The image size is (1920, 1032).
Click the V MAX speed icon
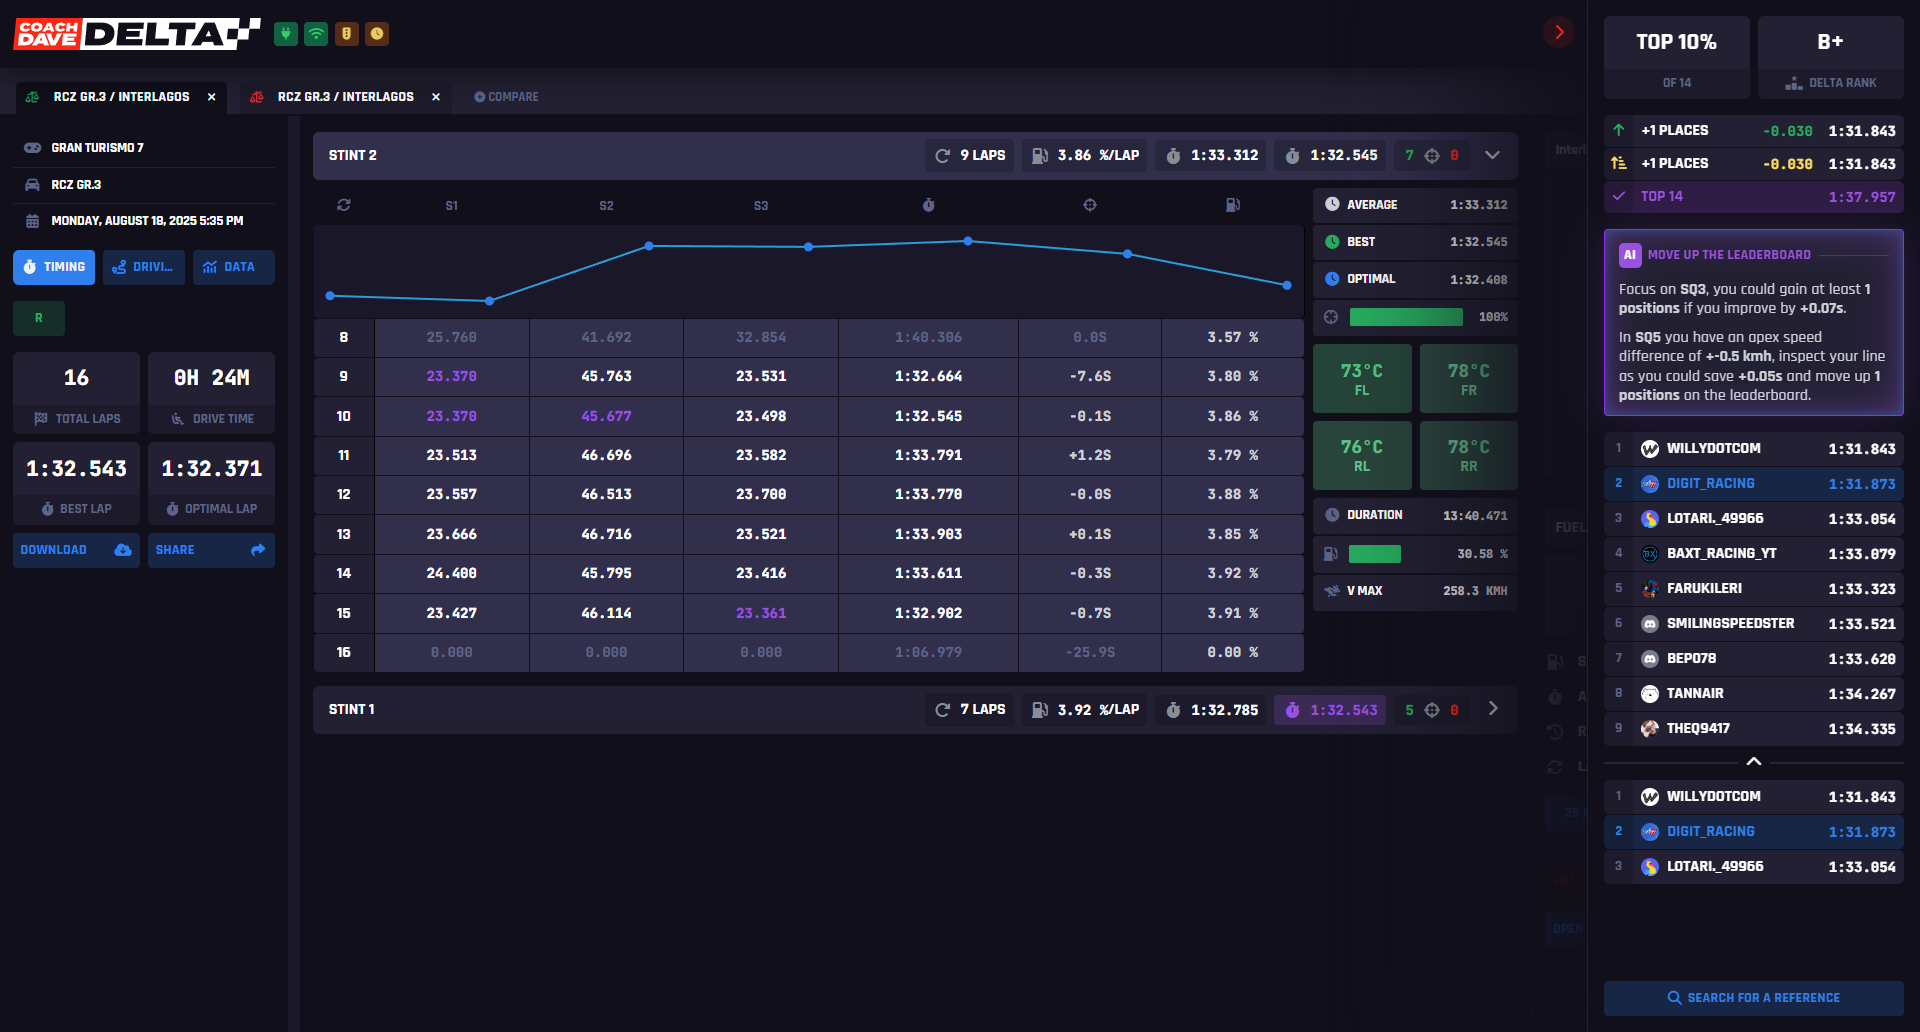click(x=1332, y=591)
